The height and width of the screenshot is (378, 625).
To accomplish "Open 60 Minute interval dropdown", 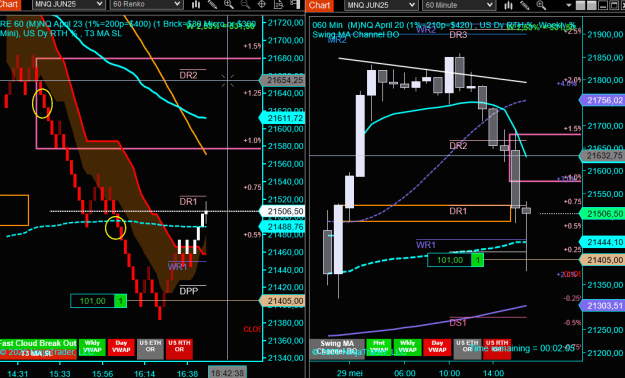I will click(459, 5).
